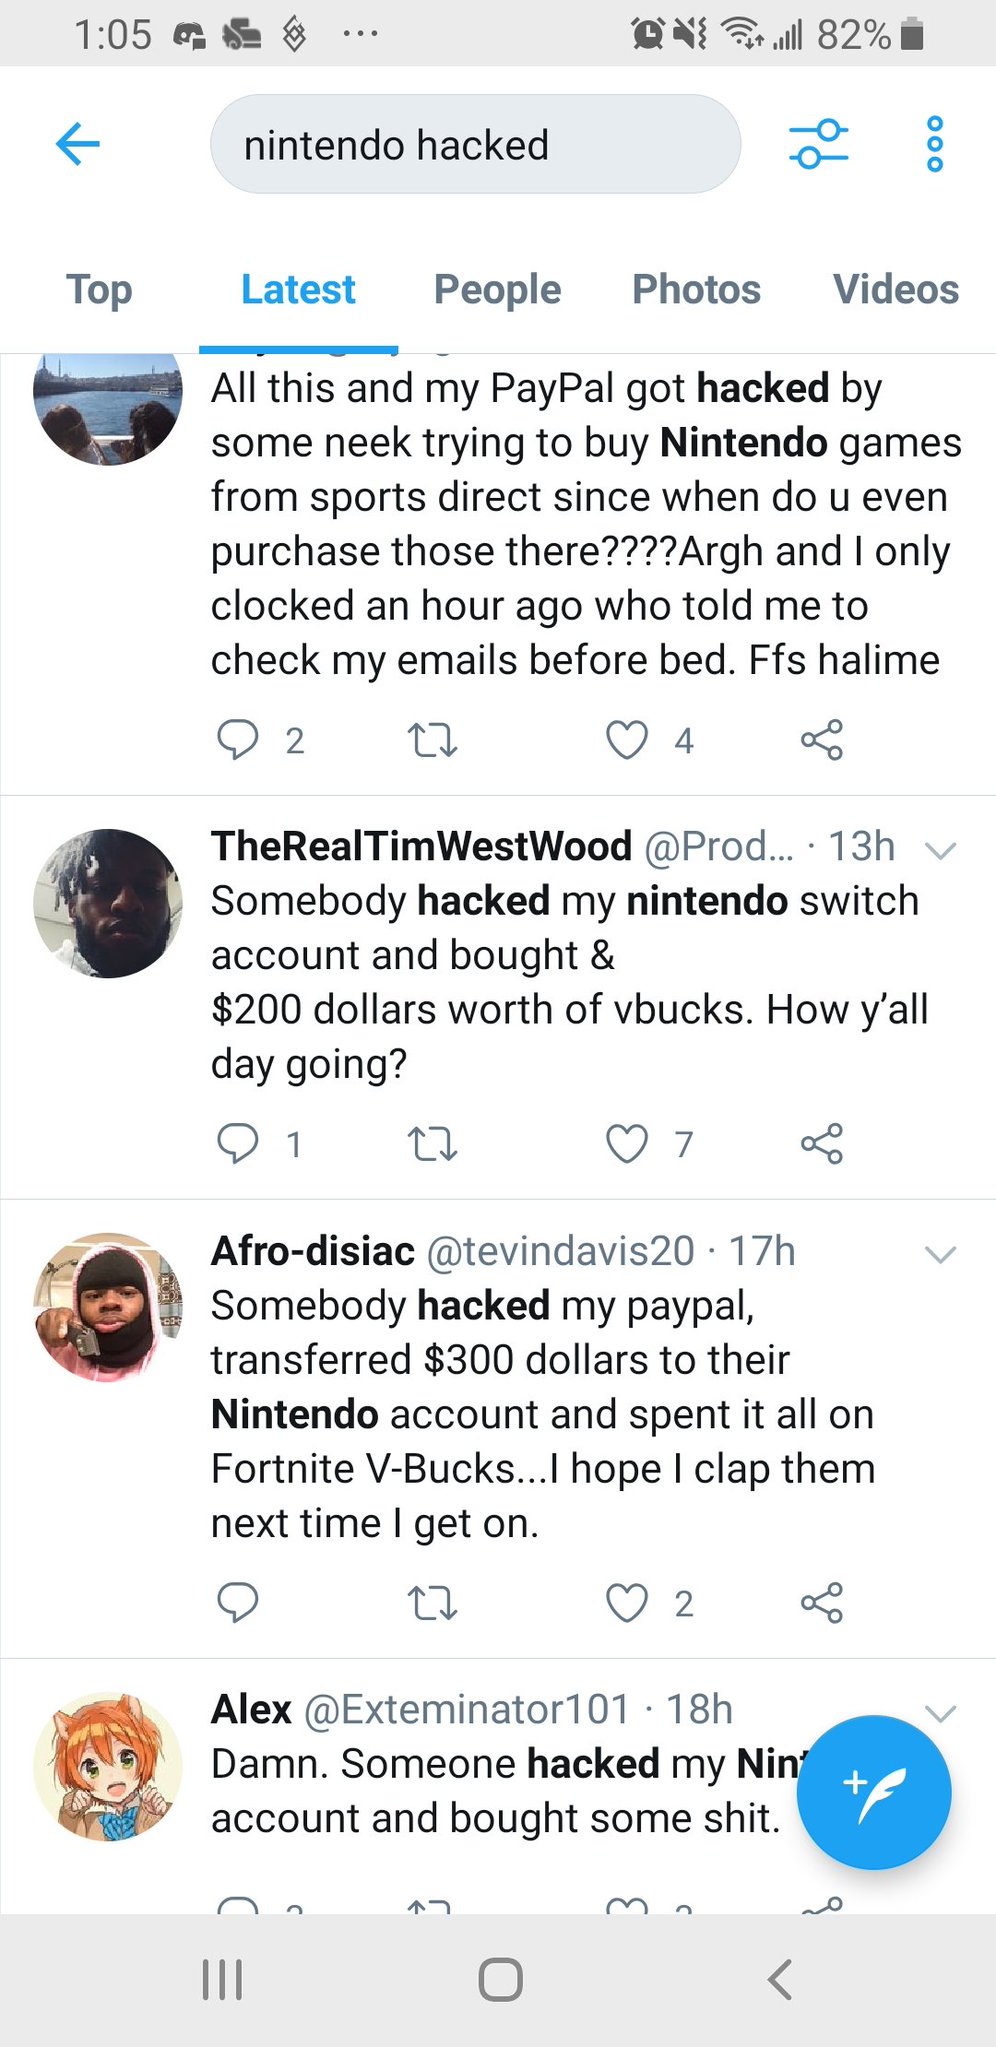Expand options chevron on TheRealTimWestWood's tweet
Viewport: 996px width, 2047px height.
(x=940, y=850)
